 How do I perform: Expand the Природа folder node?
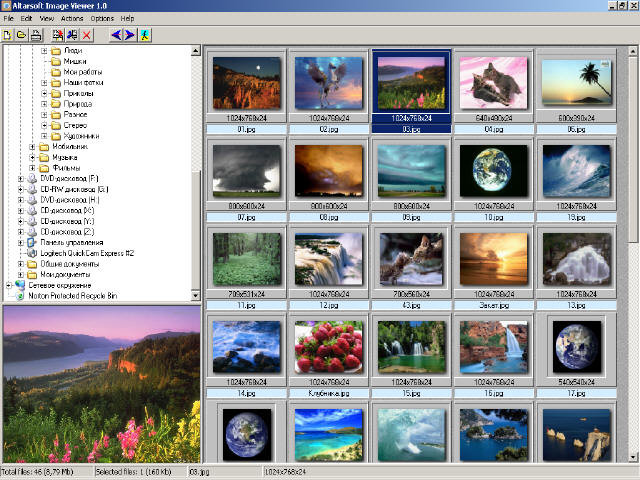pos(44,104)
